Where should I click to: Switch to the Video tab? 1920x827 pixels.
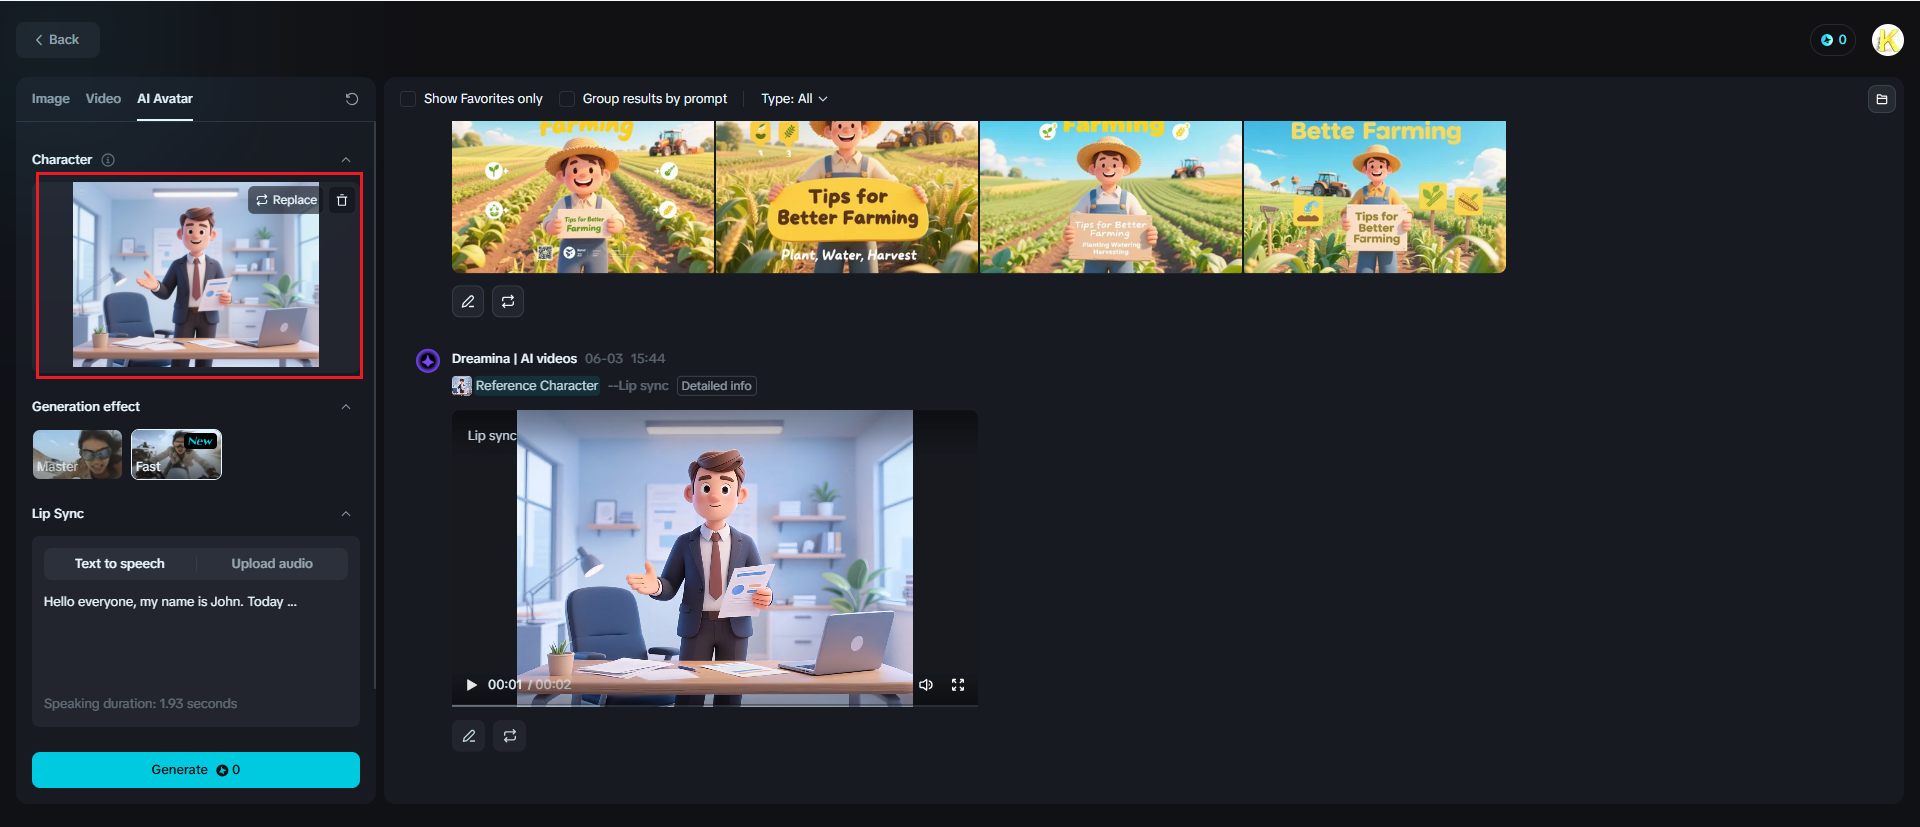pyautogui.click(x=103, y=99)
